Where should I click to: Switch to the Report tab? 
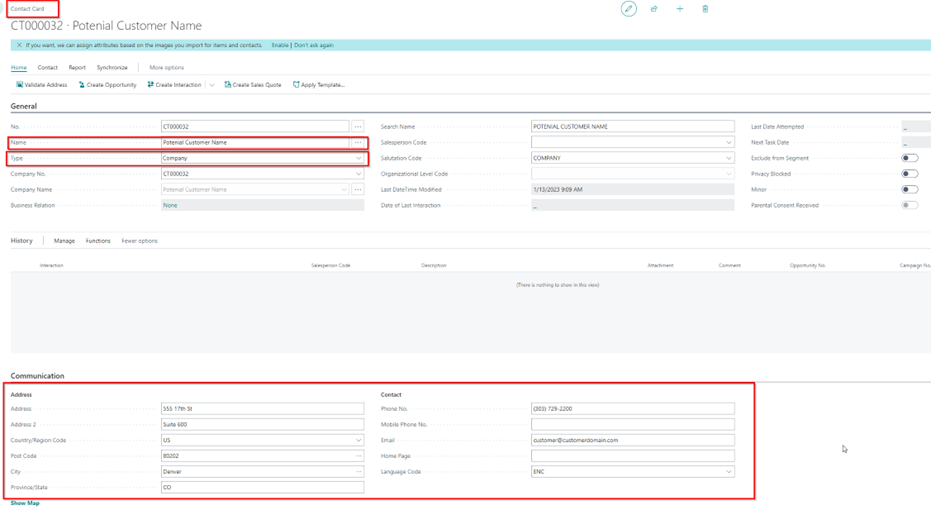coord(77,68)
